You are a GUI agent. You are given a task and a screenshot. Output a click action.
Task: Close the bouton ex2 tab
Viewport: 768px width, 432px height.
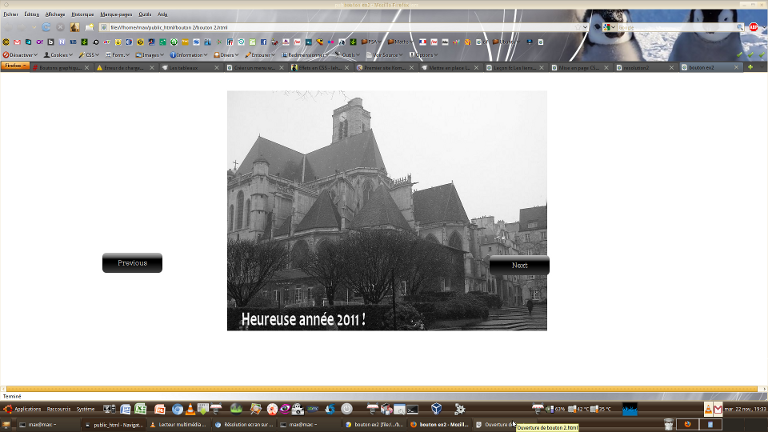click(736, 68)
